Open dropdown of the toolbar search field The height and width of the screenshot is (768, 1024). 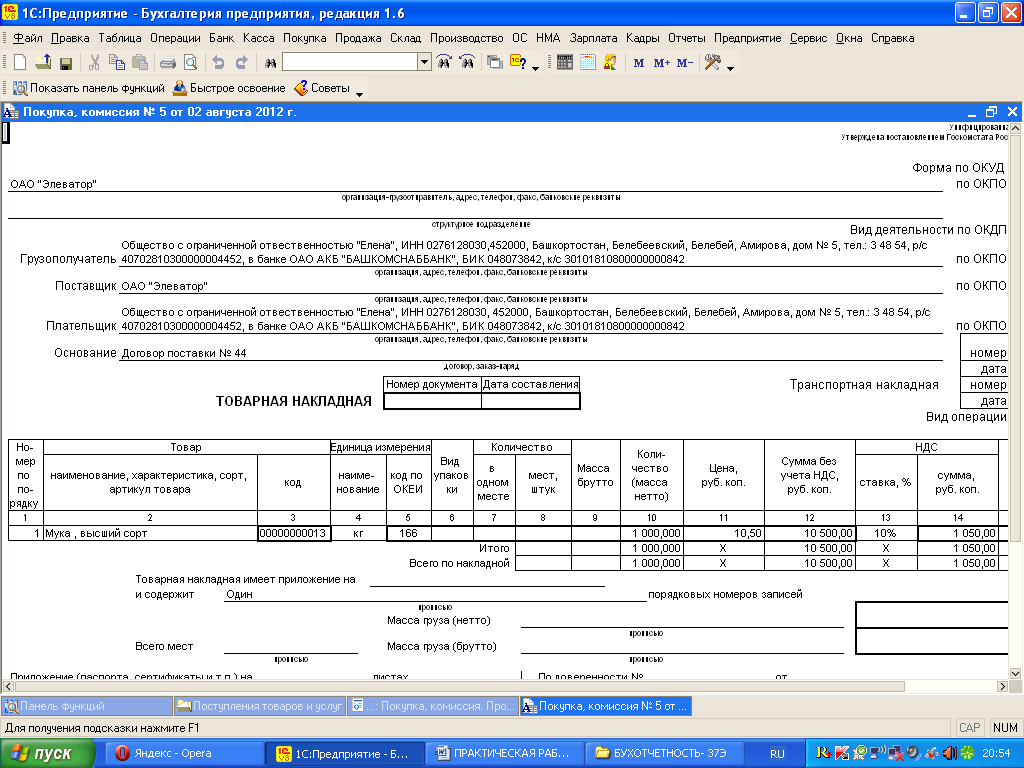(424, 63)
